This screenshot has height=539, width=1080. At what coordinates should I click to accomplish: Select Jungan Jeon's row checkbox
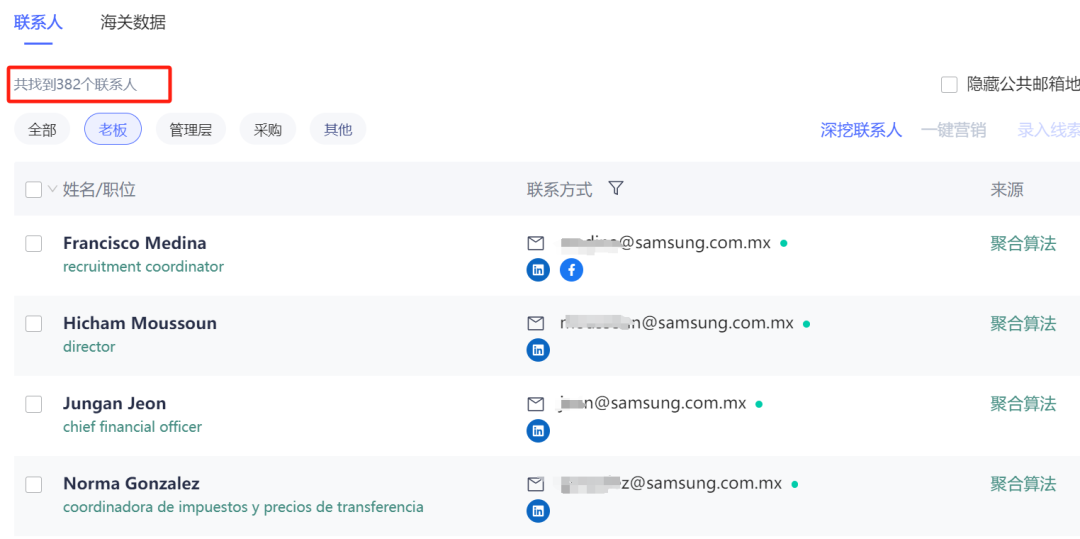click(34, 404)
